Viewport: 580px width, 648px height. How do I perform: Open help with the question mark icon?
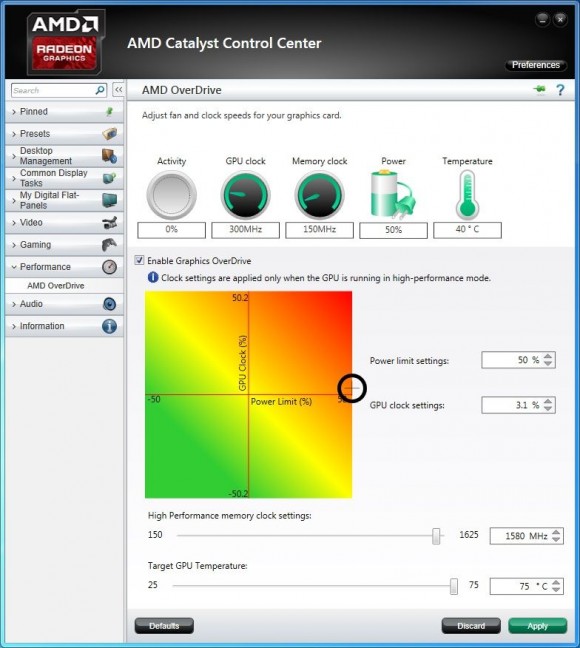coord(560,90)
